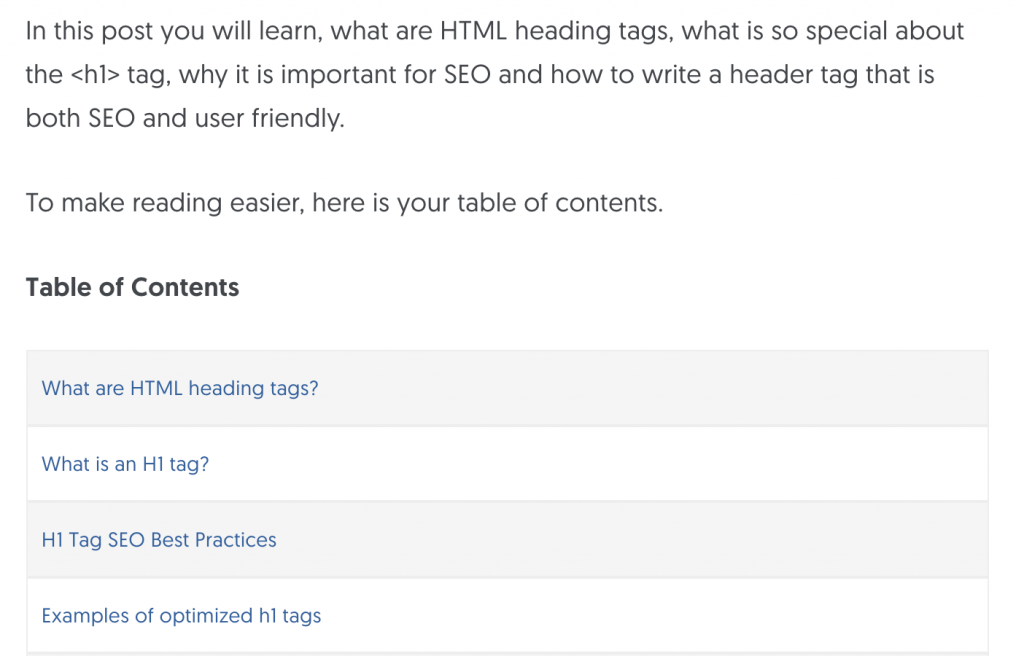Click the '<h1>' tag text in intro paragraph
The height and width of the screenshot is (656, 1024).
95,75
